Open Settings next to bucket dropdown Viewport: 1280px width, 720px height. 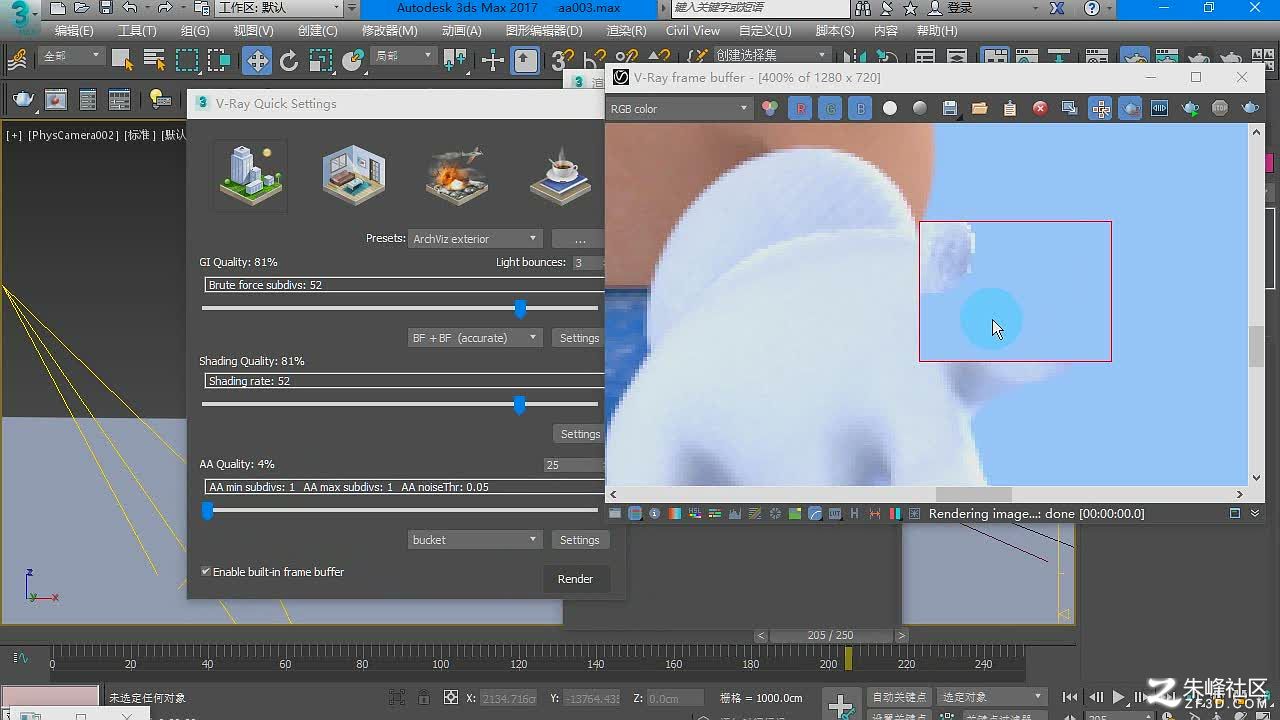[x=579, y=540]
